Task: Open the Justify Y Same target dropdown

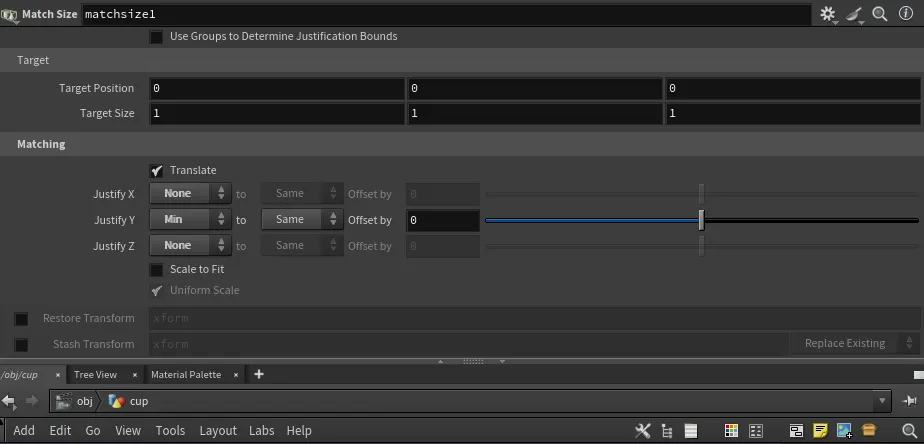Action: point(302,220)
